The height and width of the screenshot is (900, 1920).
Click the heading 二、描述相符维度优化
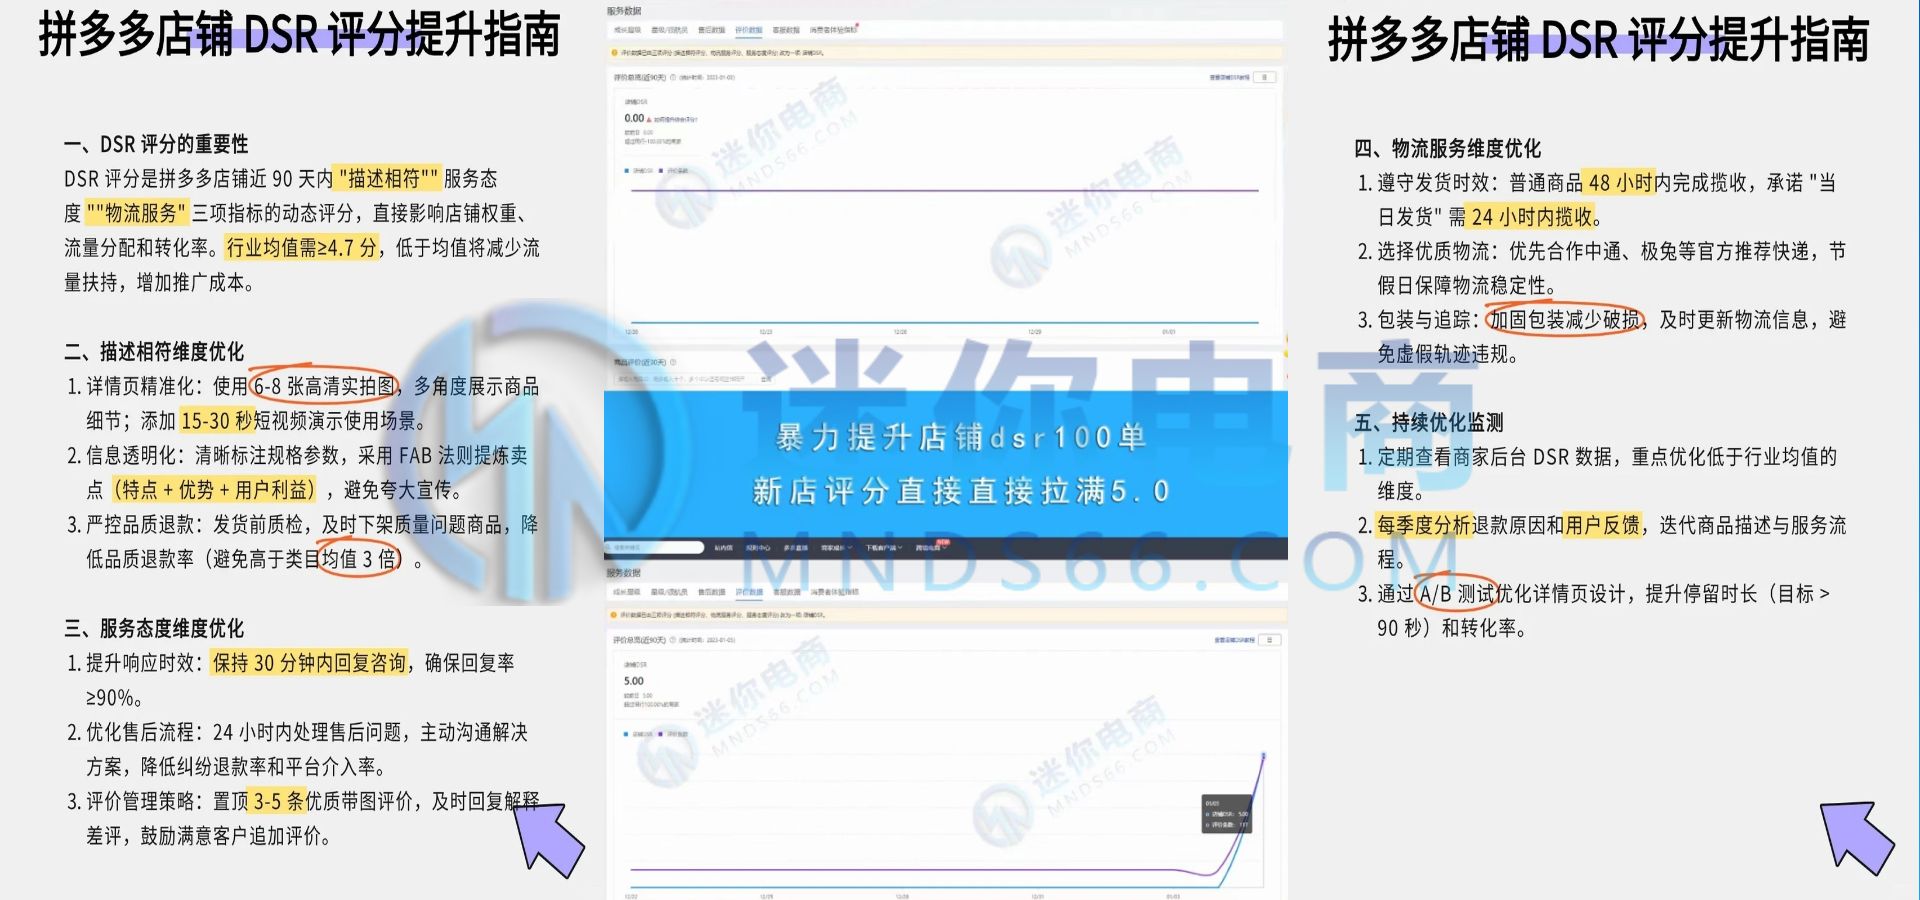(x=154, y=352)
